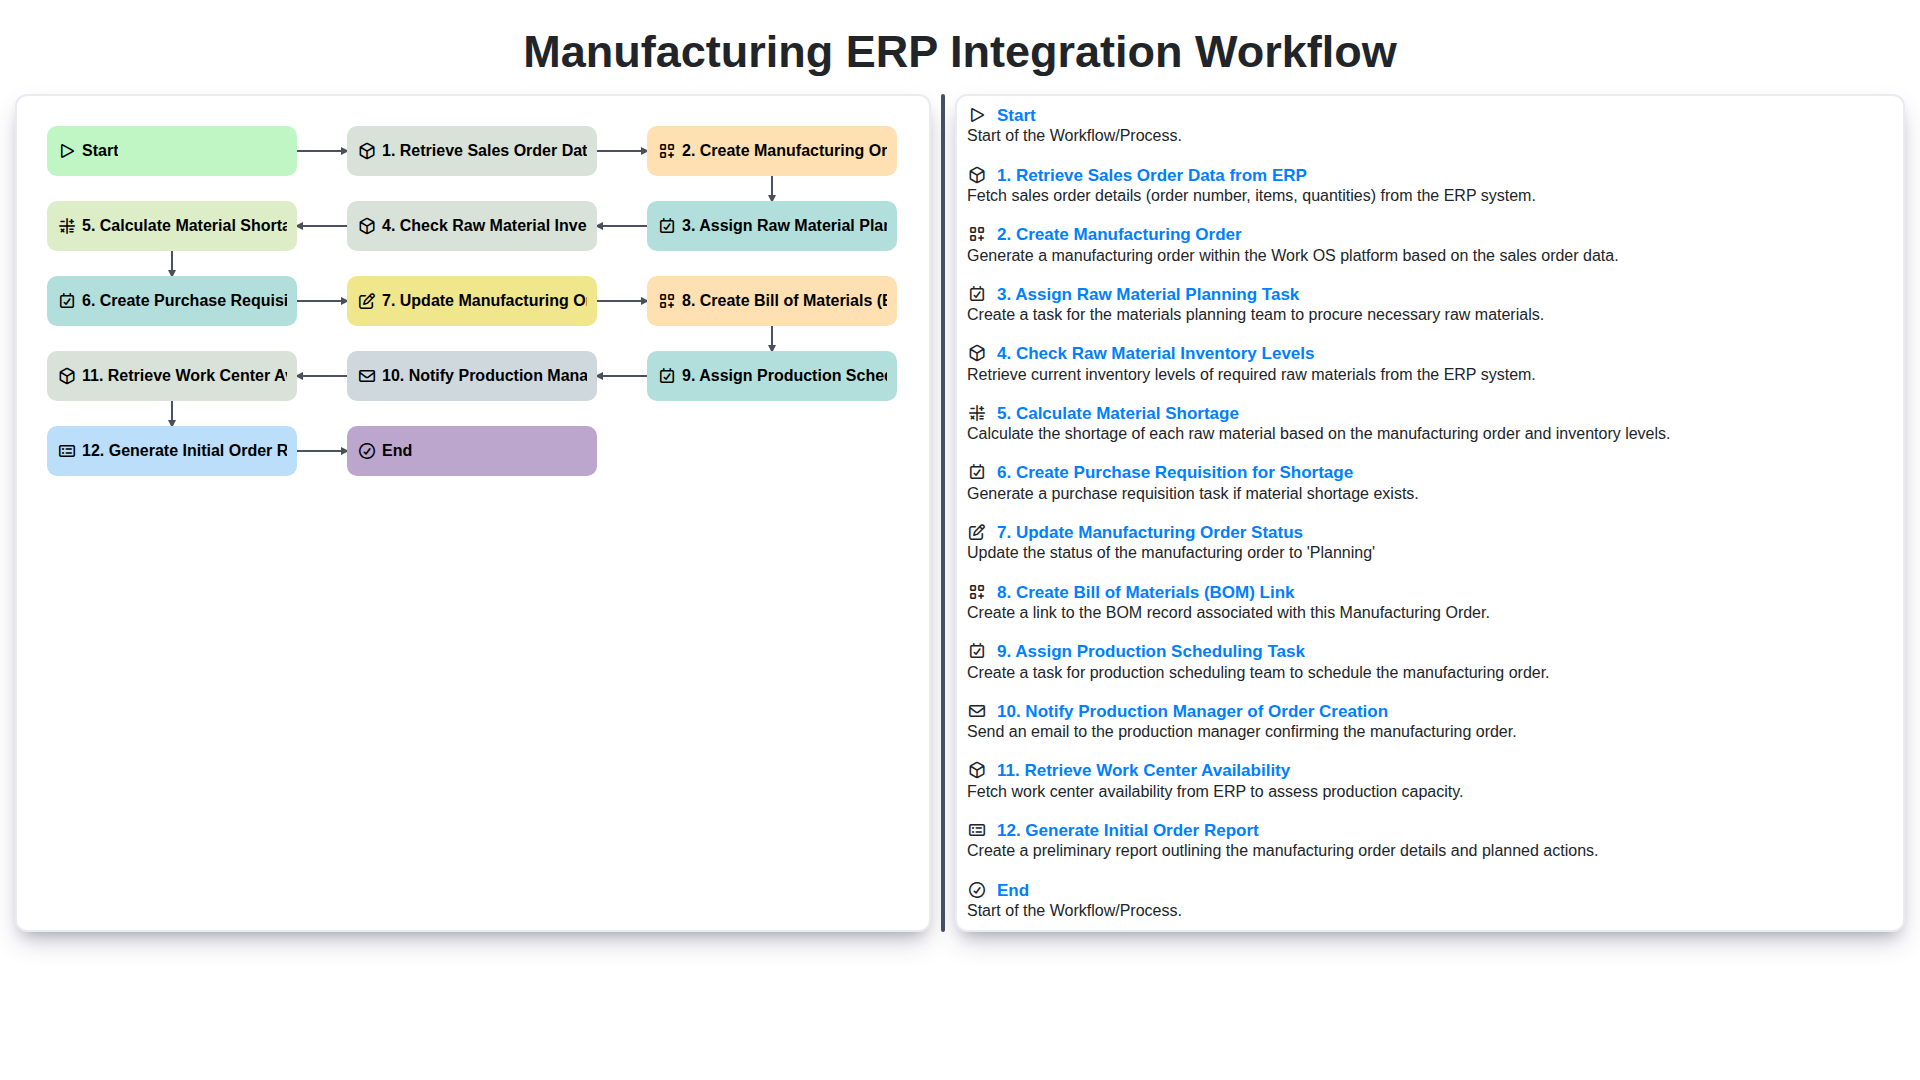Click the edit icon on Update Manufacturing Order Status

tap(366, 300)
